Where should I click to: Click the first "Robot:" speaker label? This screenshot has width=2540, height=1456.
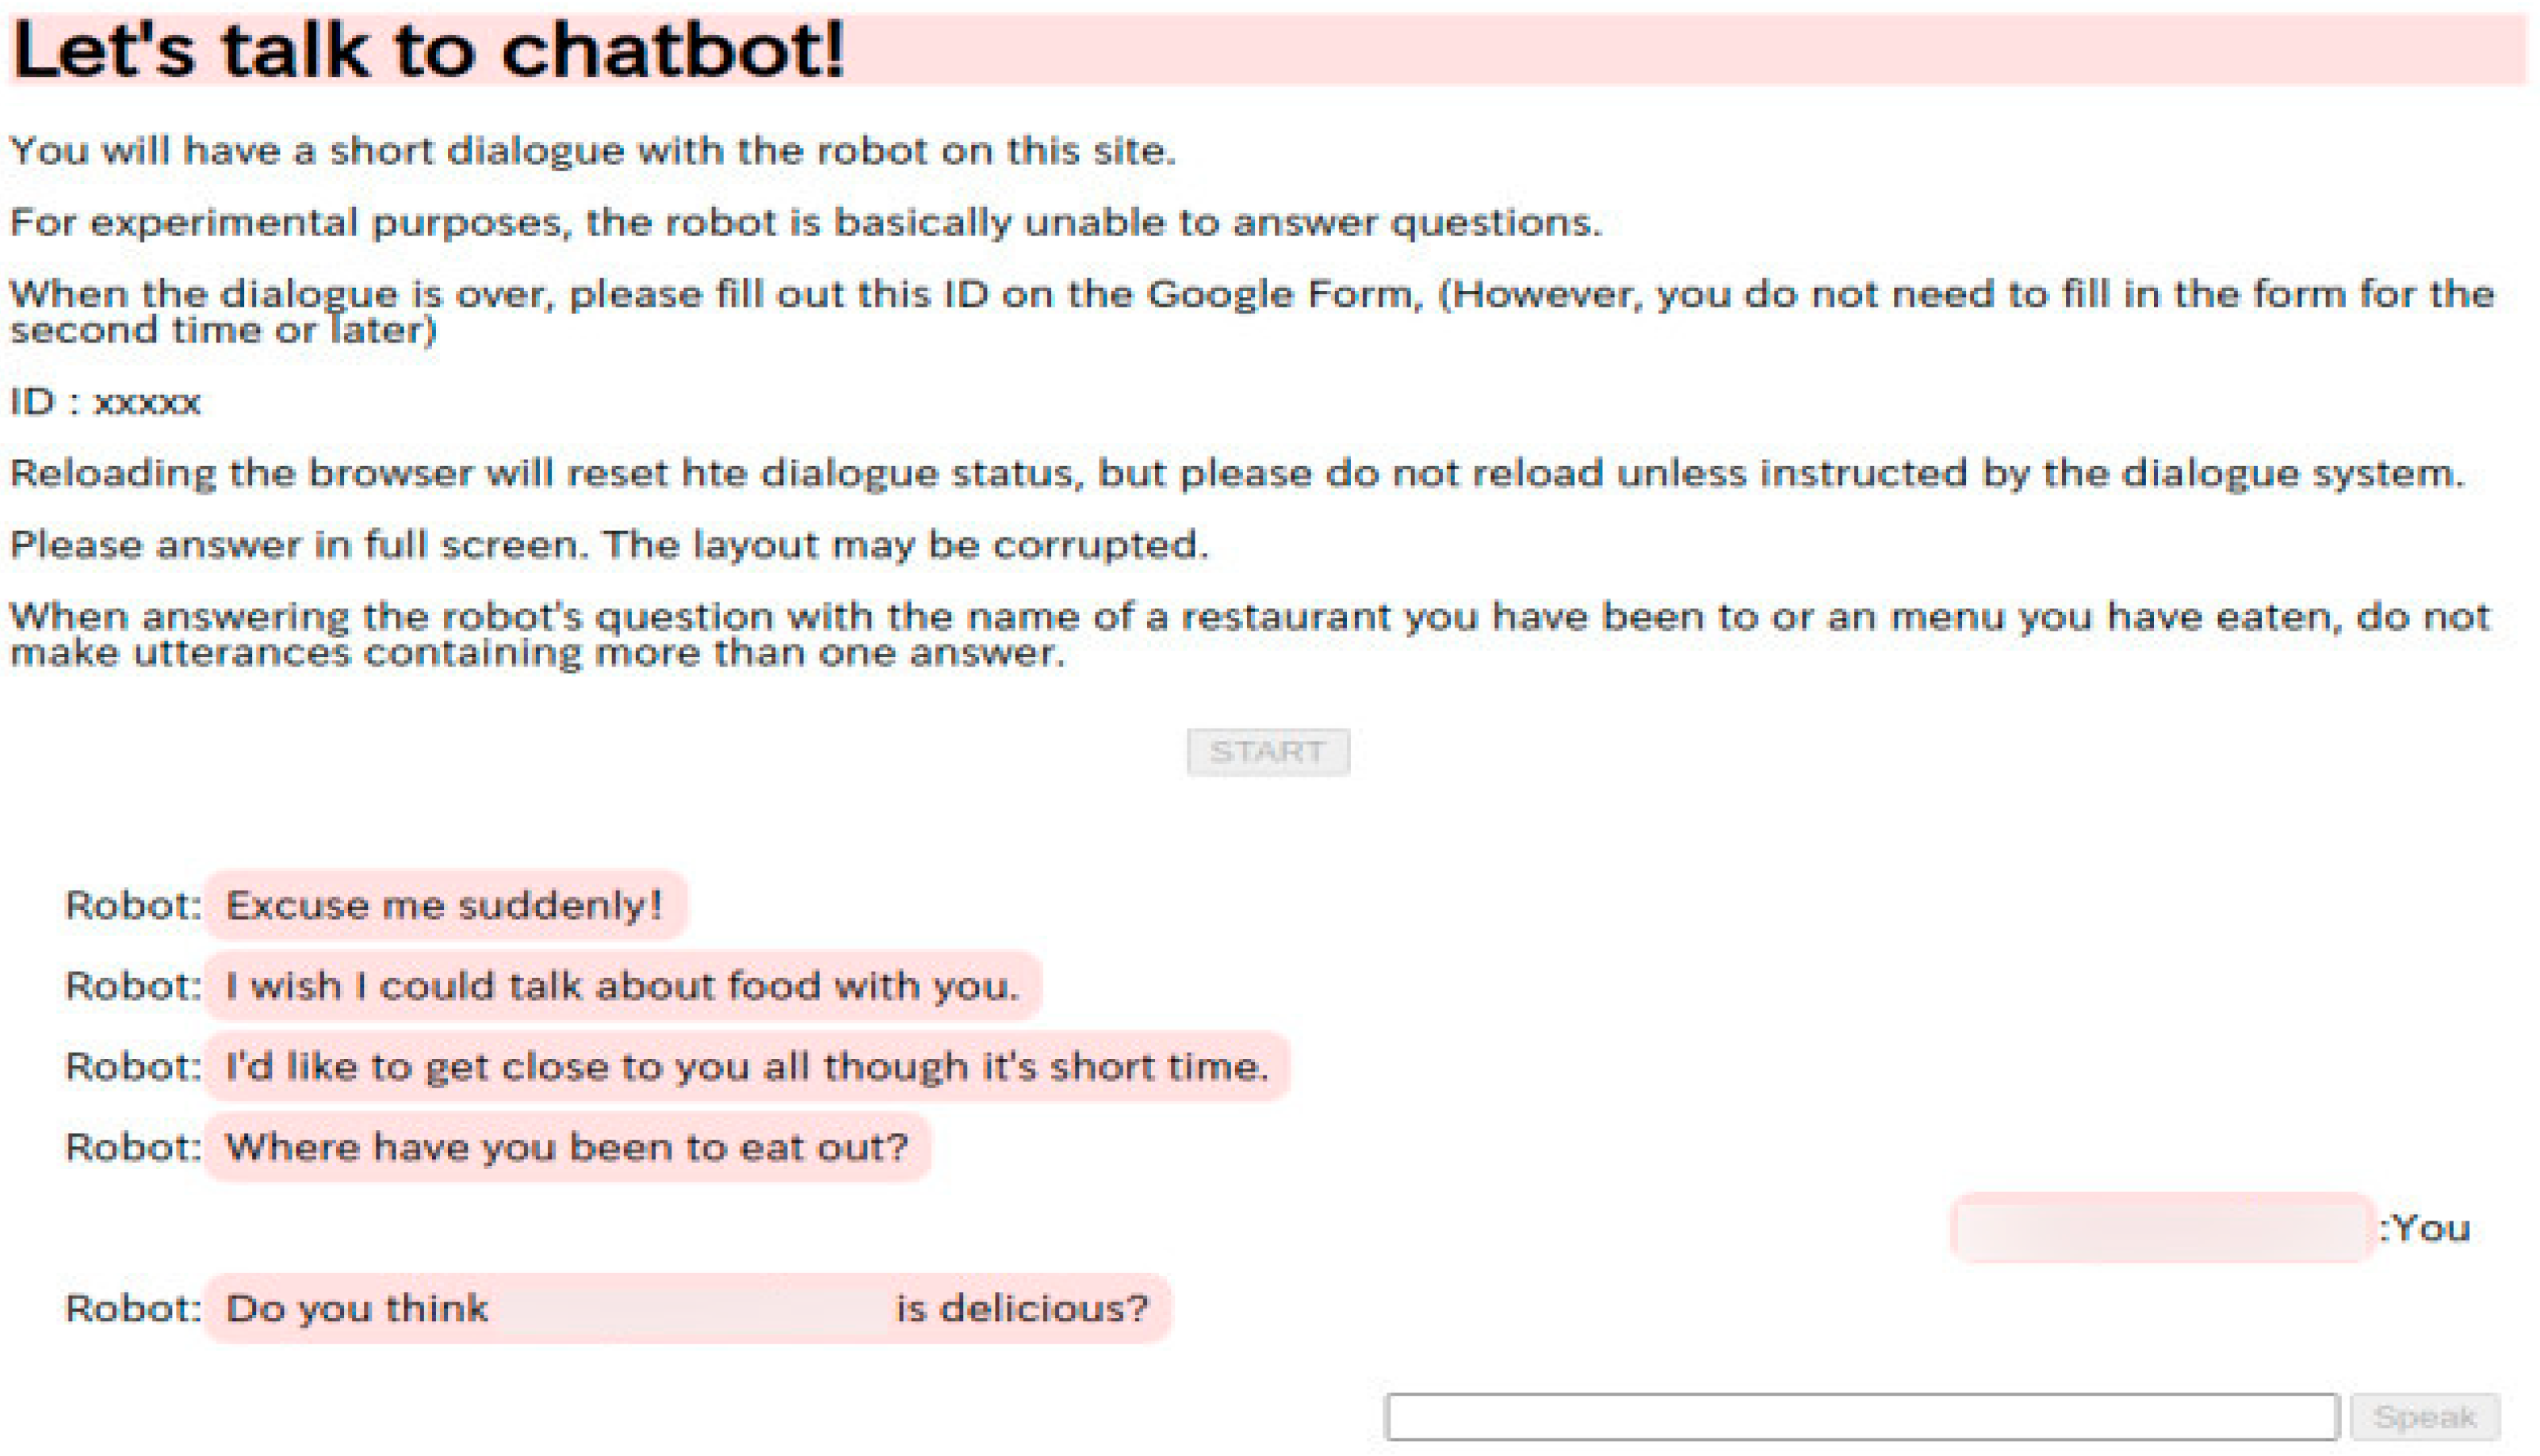[133, 905]
